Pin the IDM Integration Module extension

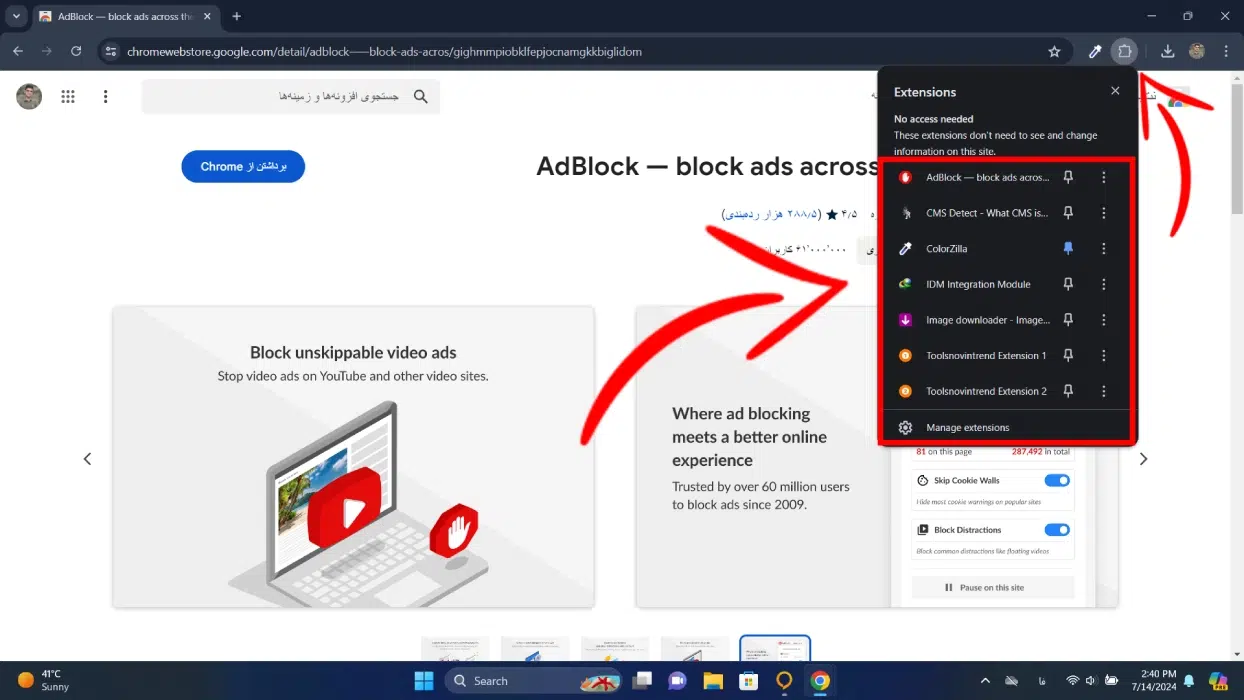[1068, 285]
